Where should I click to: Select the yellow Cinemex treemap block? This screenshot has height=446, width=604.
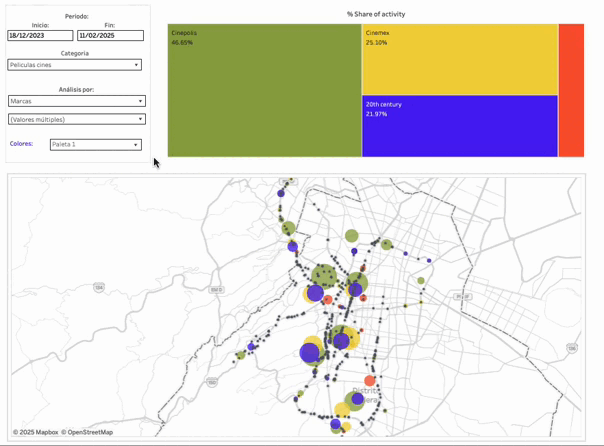[460, 59]
